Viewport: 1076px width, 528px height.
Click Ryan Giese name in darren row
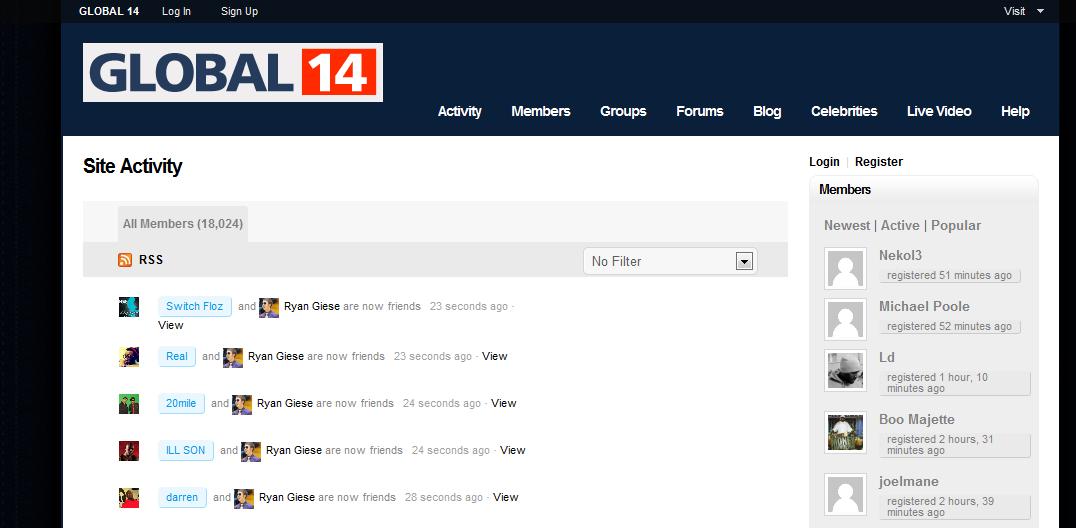pos(287,497)
